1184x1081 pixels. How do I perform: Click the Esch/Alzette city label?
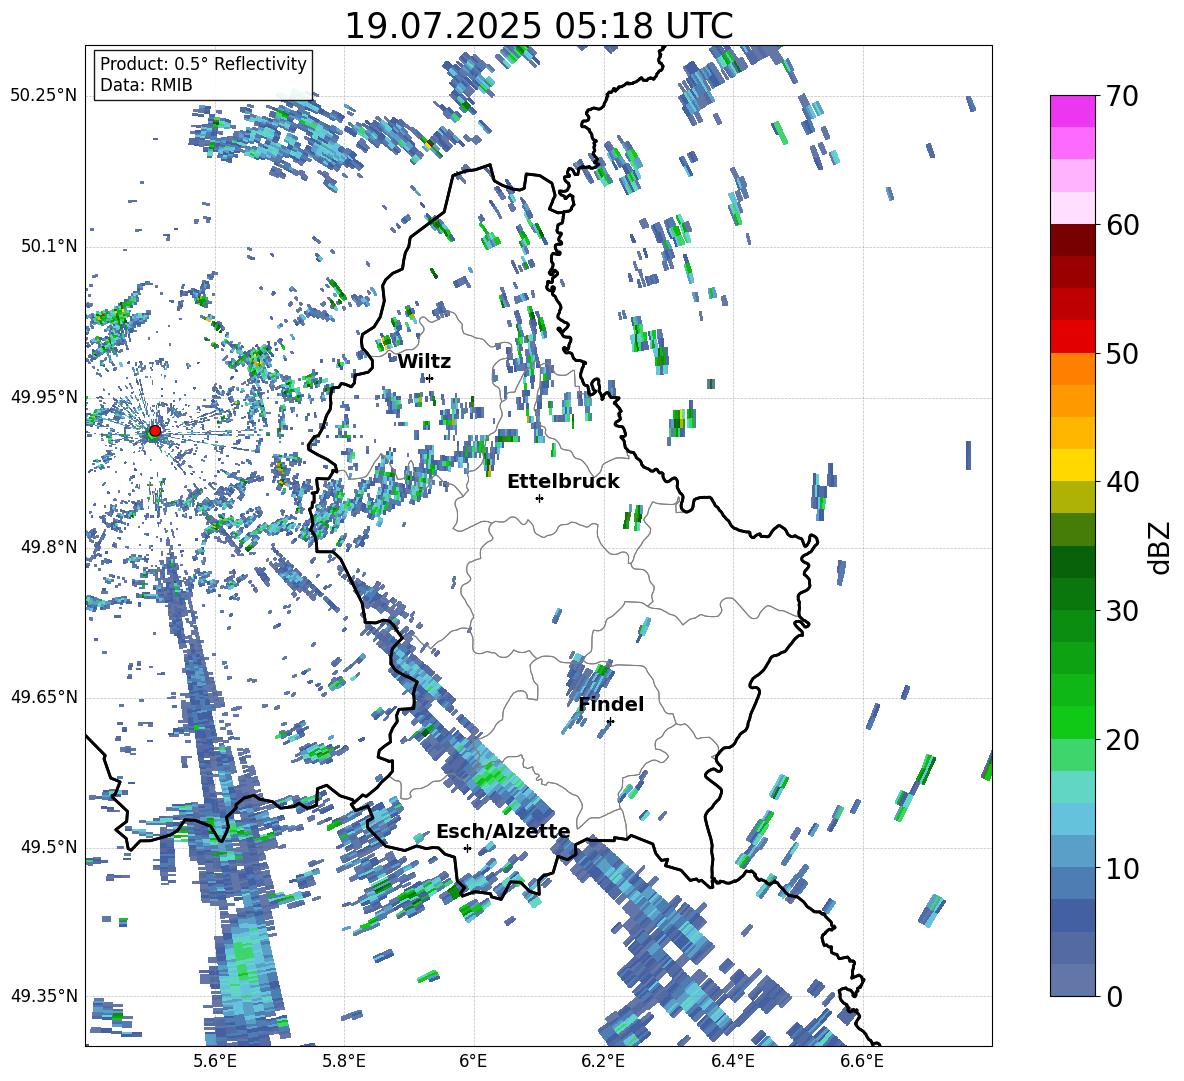[503, 831]
